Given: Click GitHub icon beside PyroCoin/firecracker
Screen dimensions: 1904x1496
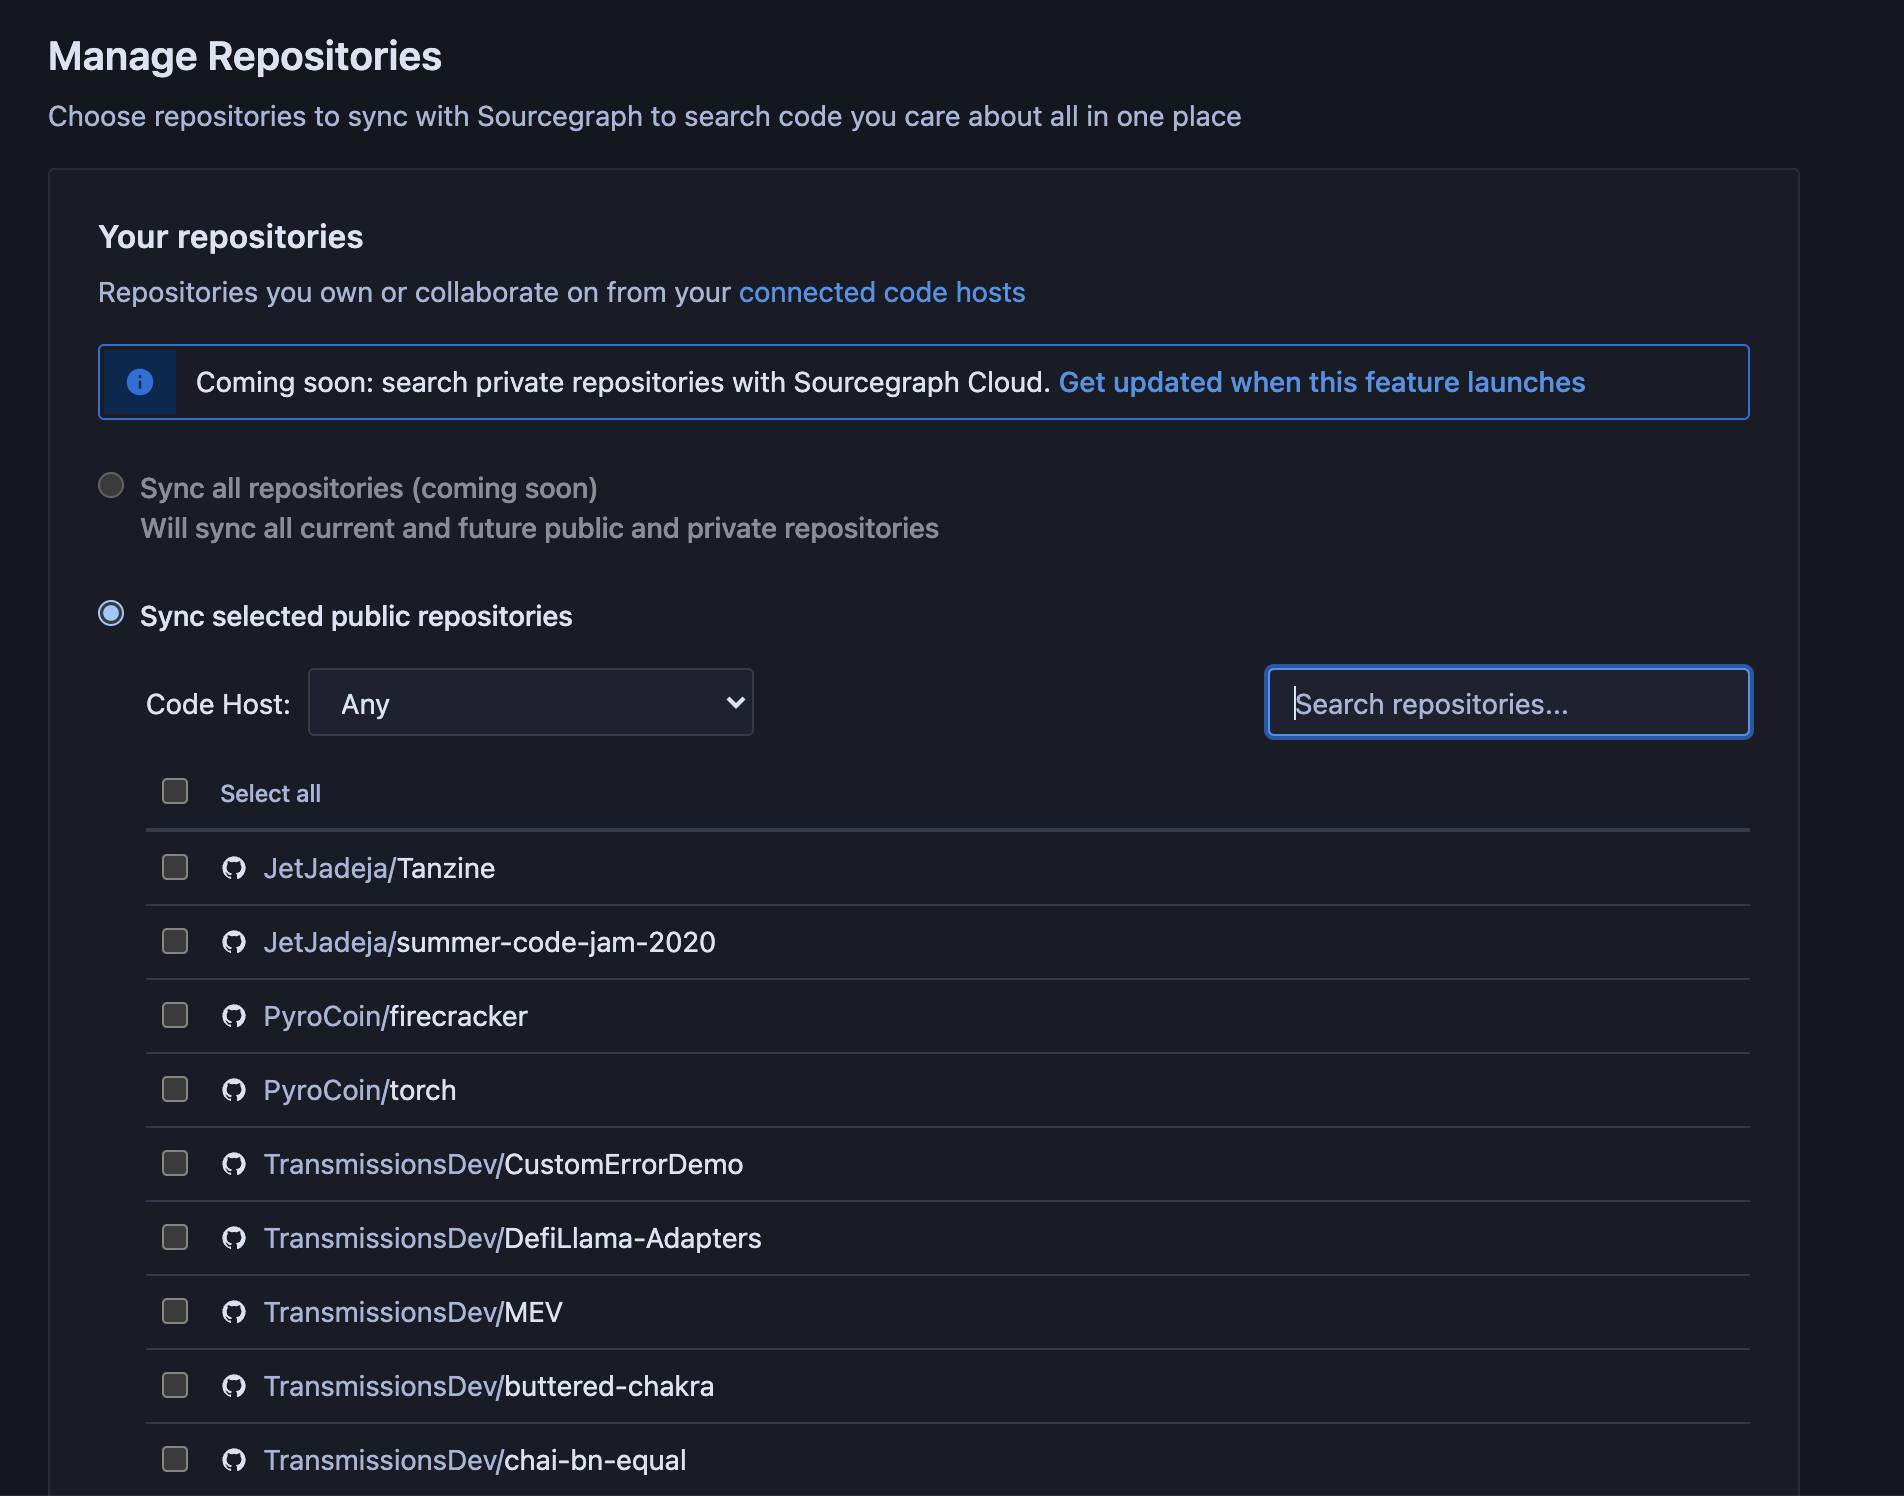Looking at the screenshot, I should point(234,1016).
